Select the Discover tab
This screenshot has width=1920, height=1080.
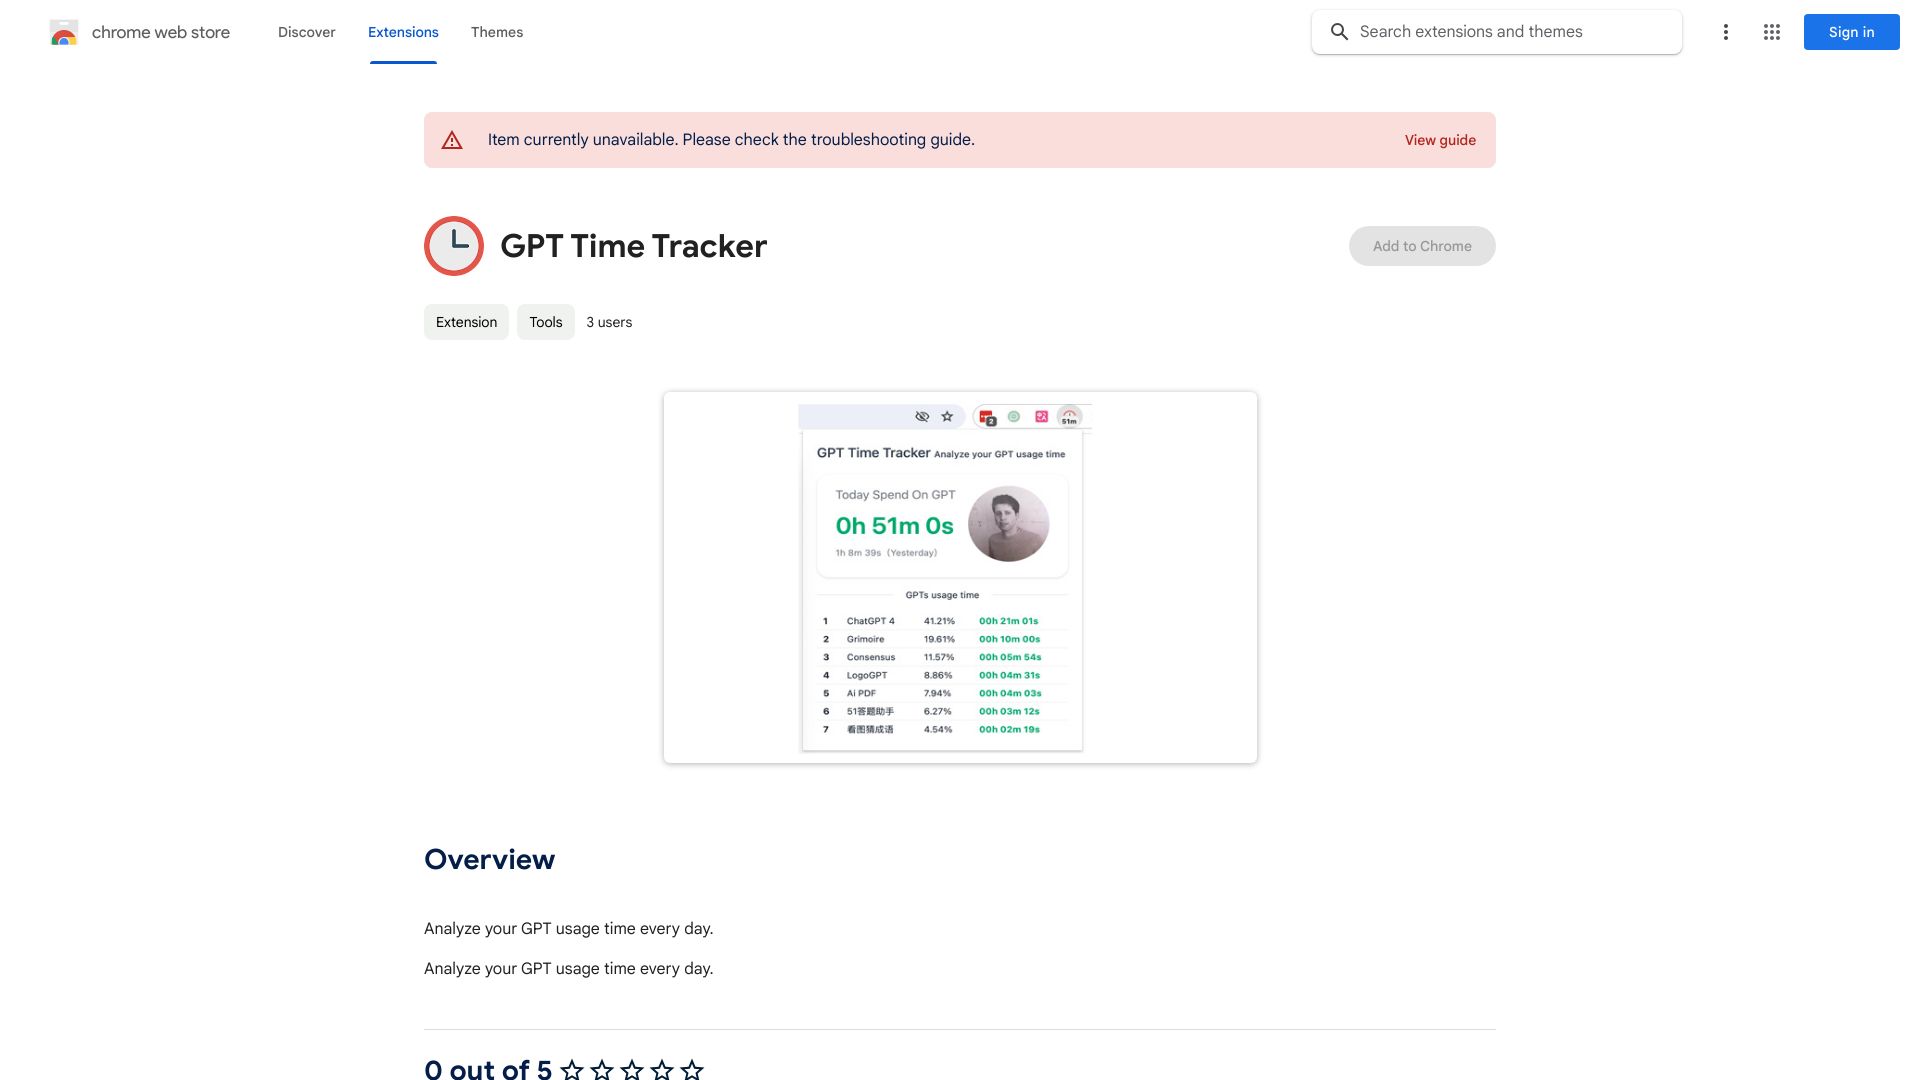(x=306, y=32)
